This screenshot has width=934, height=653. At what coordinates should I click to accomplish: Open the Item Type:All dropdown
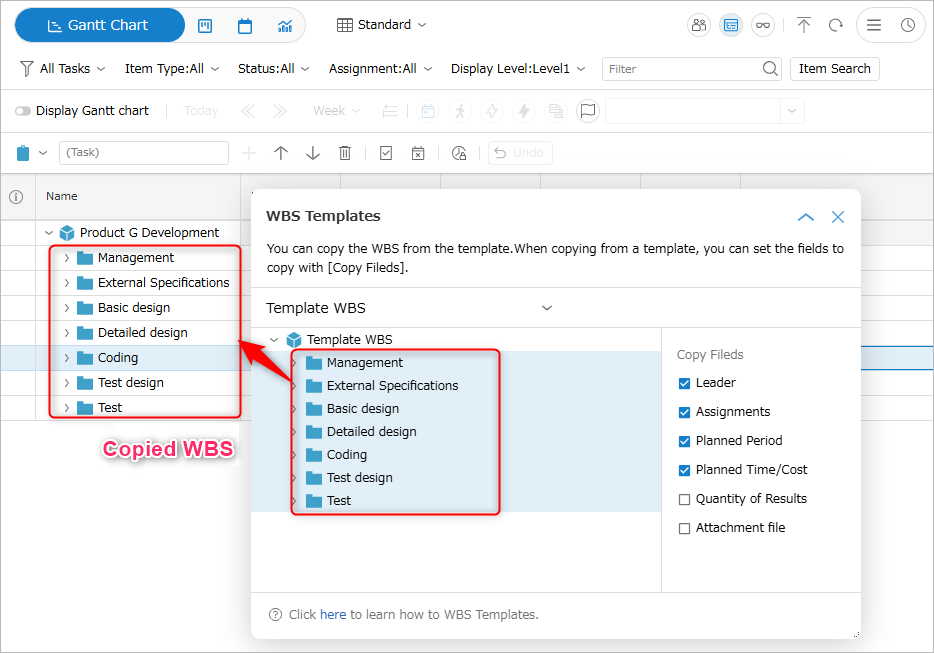click(x=172, y=69)
